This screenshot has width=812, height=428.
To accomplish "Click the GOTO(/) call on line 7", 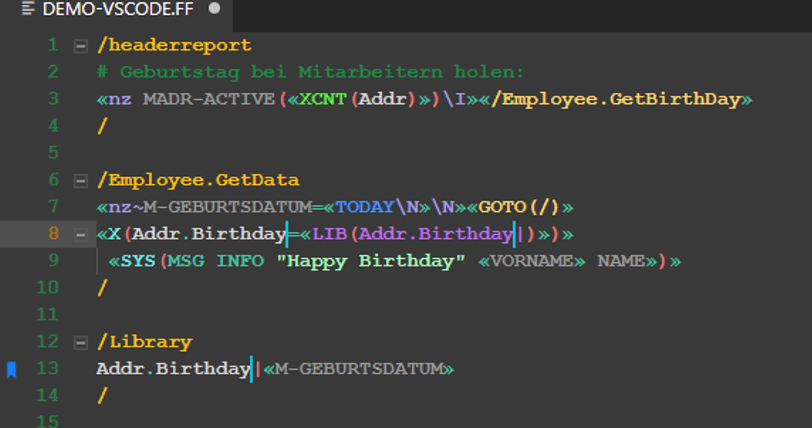I will [519, 207].
